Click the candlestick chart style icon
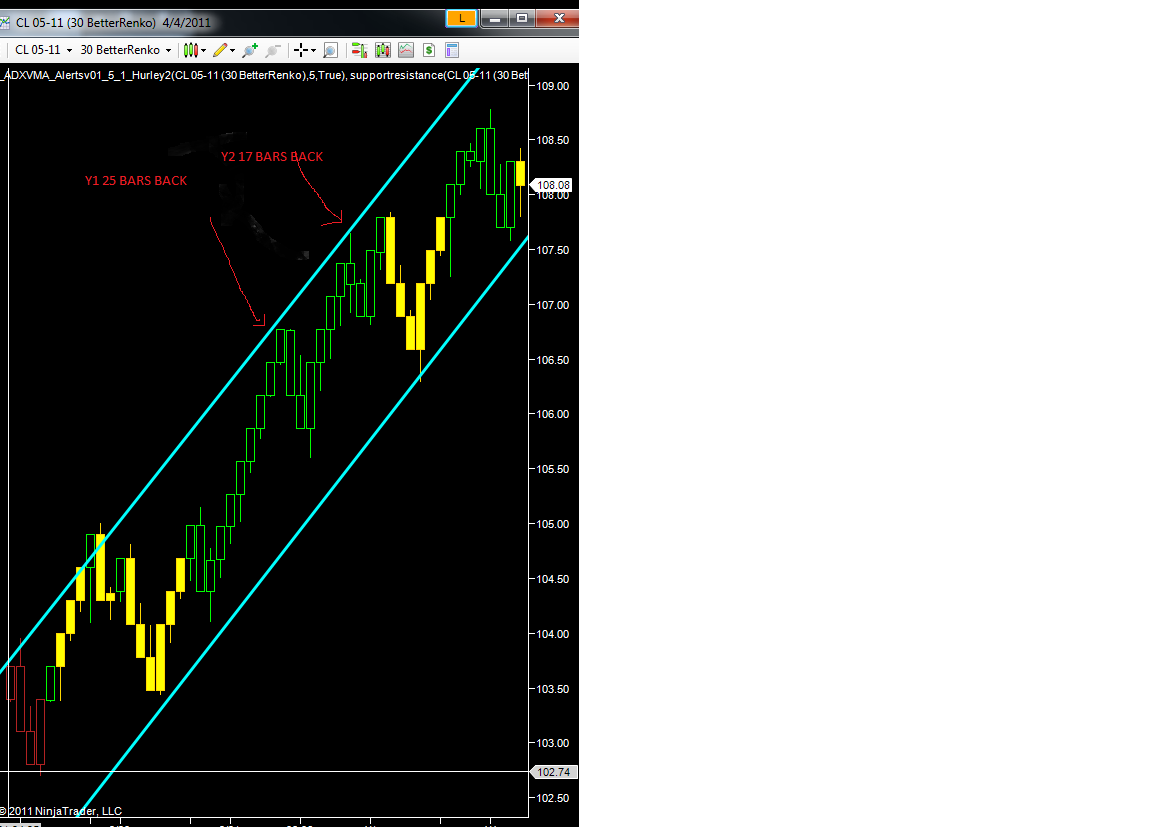 coord(191,50)
